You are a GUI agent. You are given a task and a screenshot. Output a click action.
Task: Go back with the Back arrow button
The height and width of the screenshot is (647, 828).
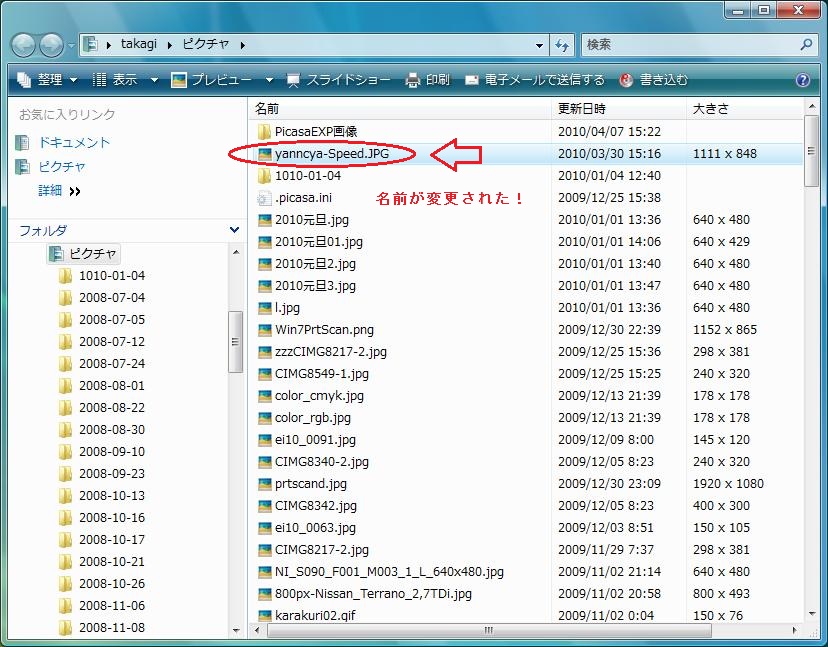(24, 45)
